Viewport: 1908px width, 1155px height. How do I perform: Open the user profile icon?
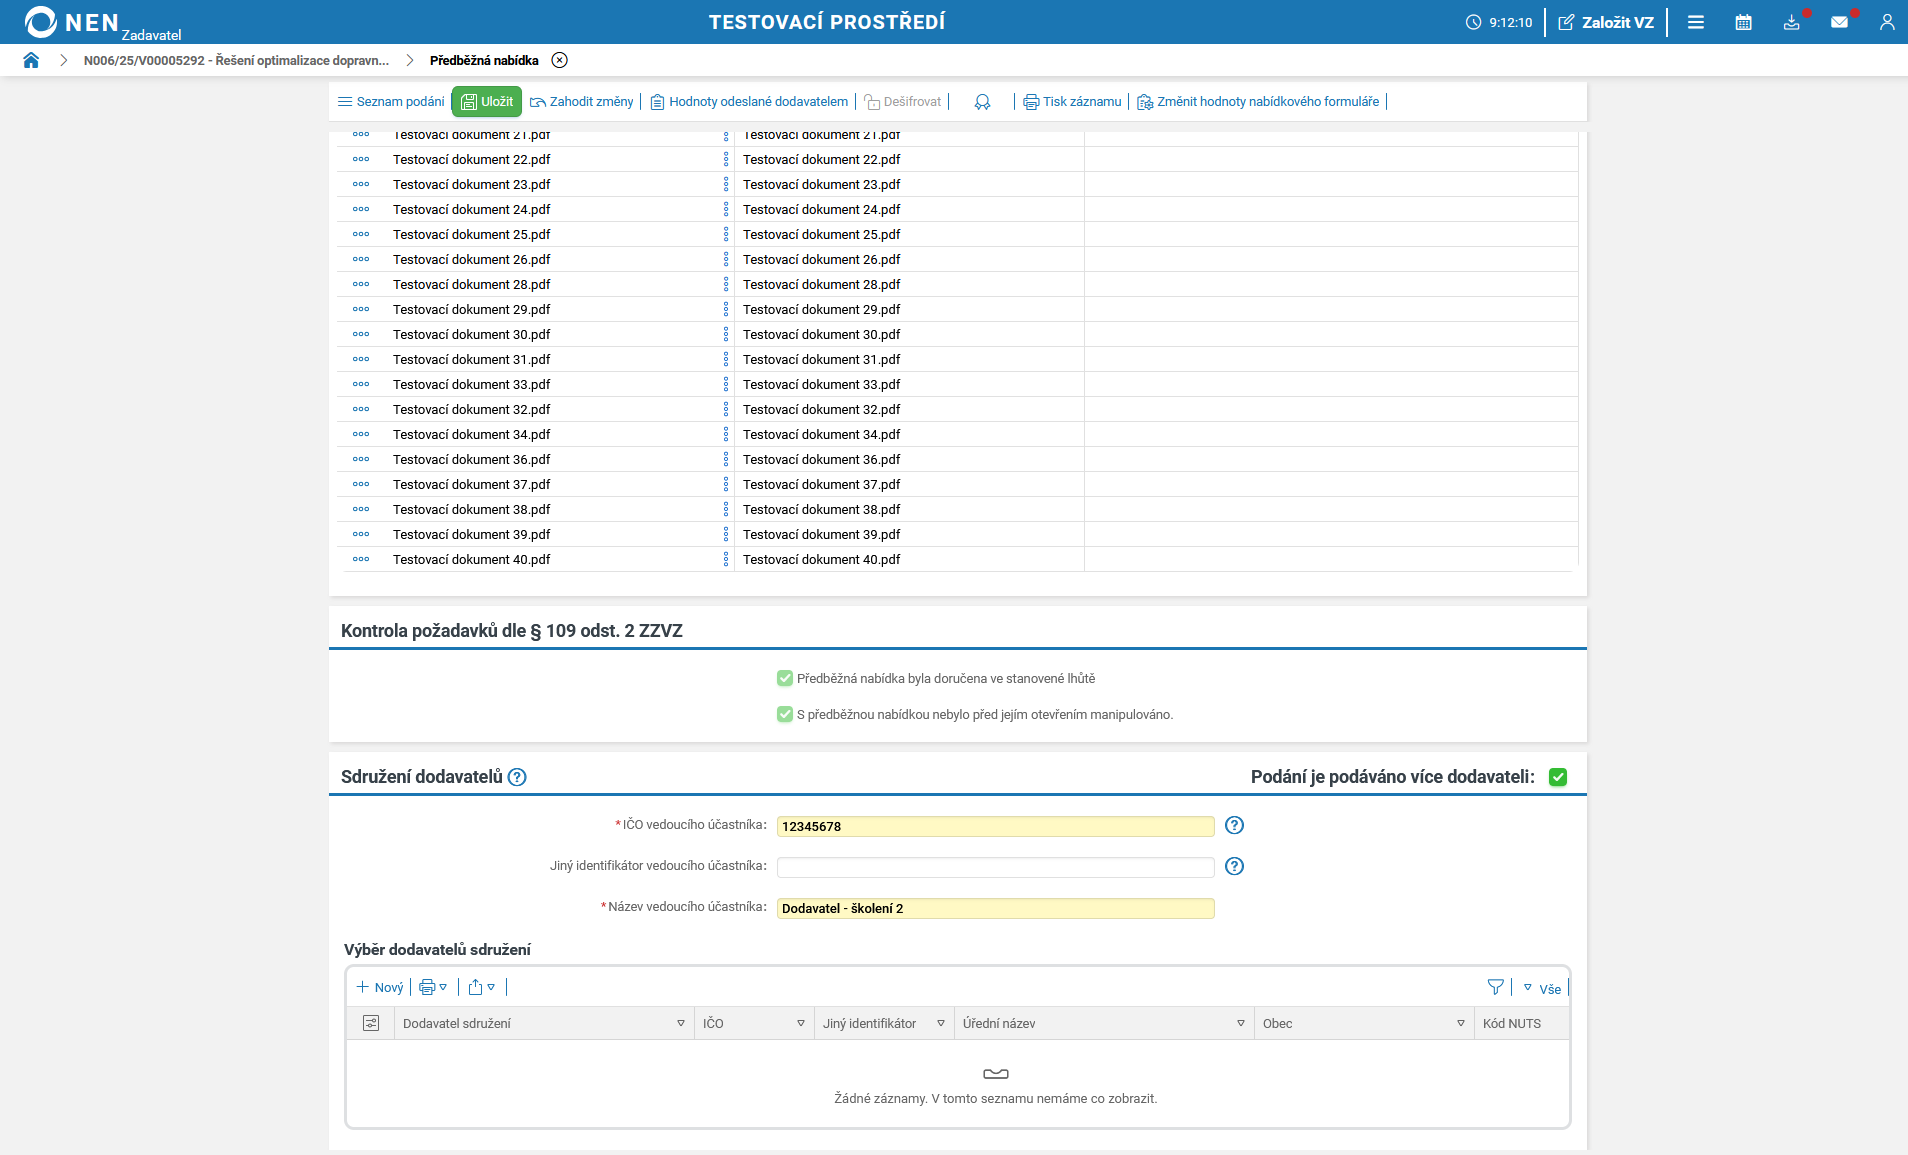(1886, 22)
